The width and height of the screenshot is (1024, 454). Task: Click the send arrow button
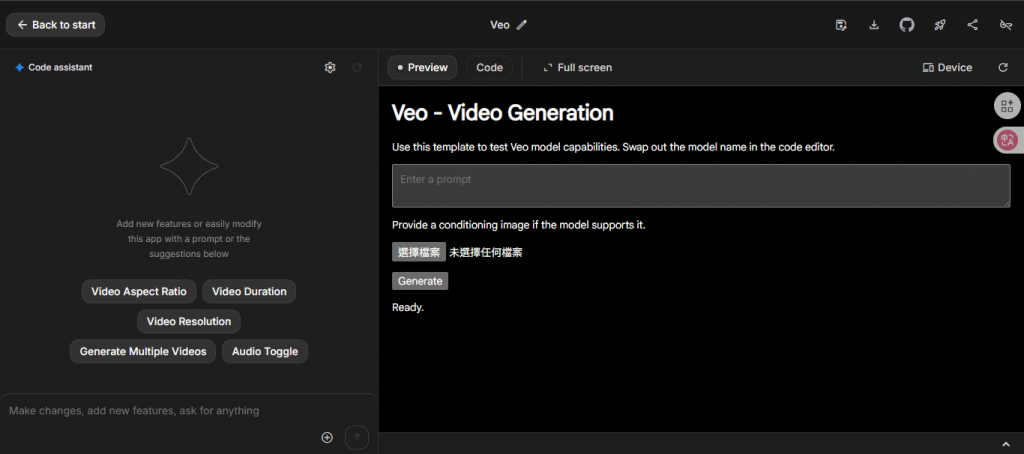(357, 438)
